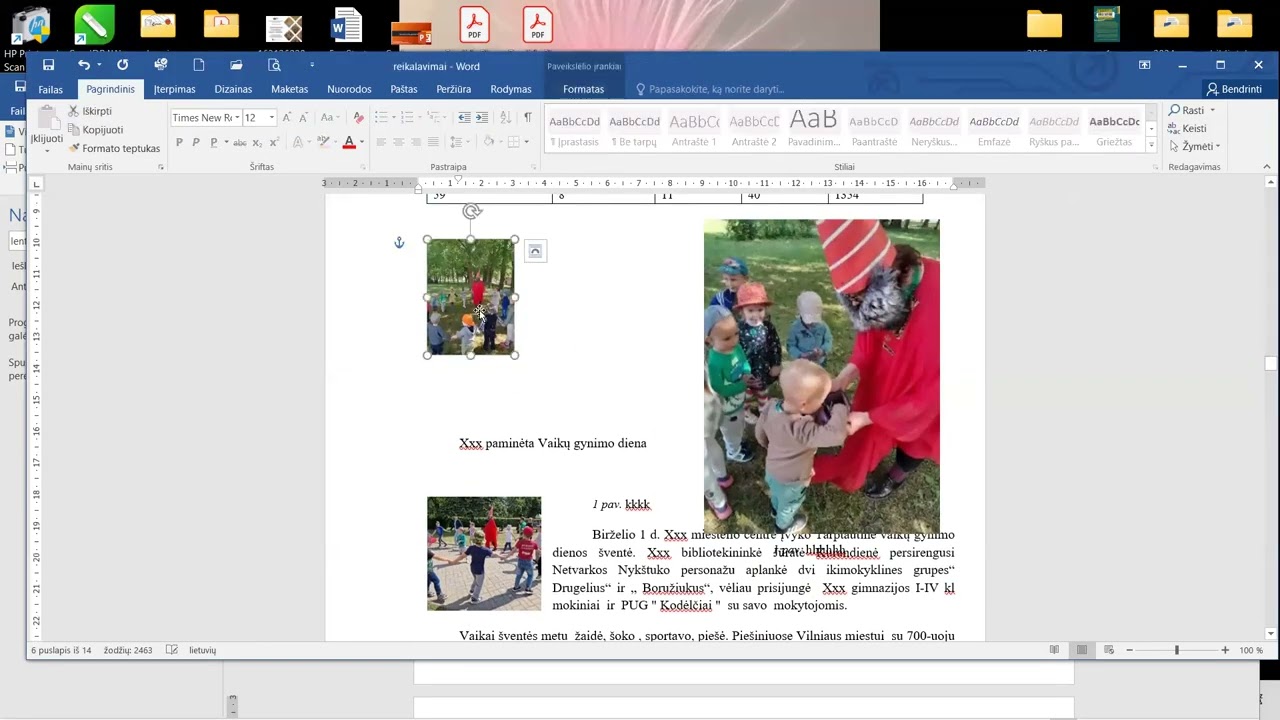1280x720 pixels.
Task: Align the text right
Action: coord(416,142)
